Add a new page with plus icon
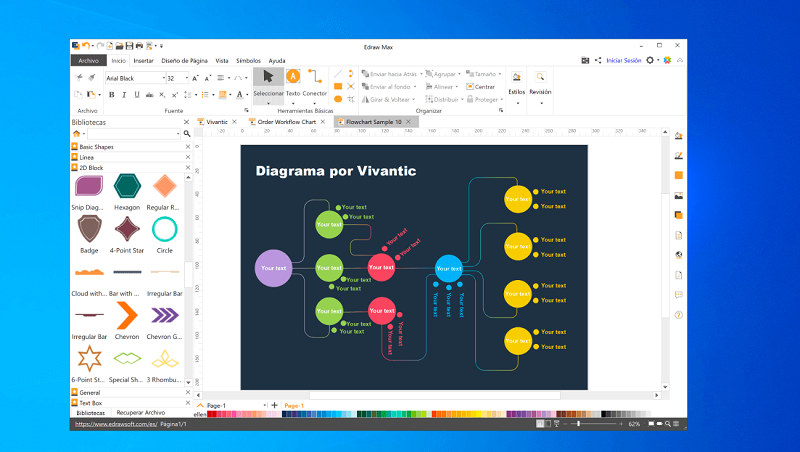The width and height of the screenshot is (800, 452). [275, 405]
